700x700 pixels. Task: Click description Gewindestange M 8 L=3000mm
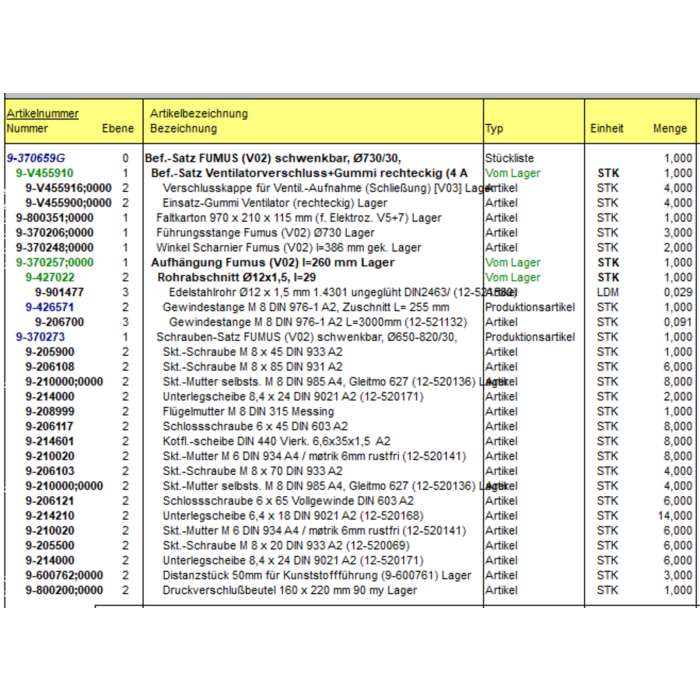318,322
